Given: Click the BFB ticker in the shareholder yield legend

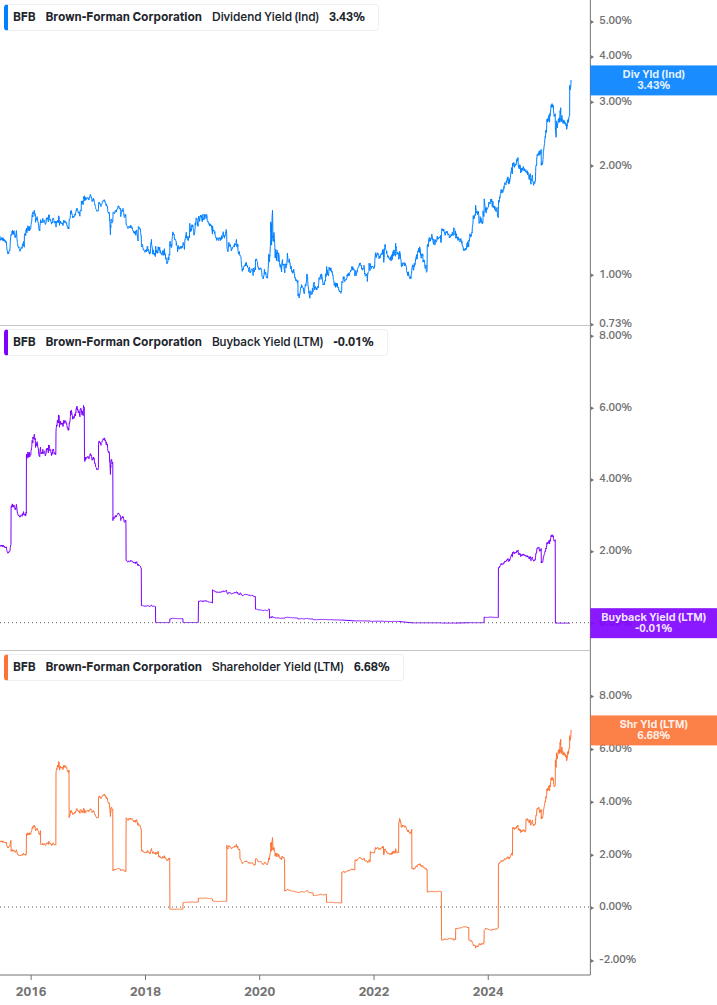Looking at the screenshot, I should [24, 667].
